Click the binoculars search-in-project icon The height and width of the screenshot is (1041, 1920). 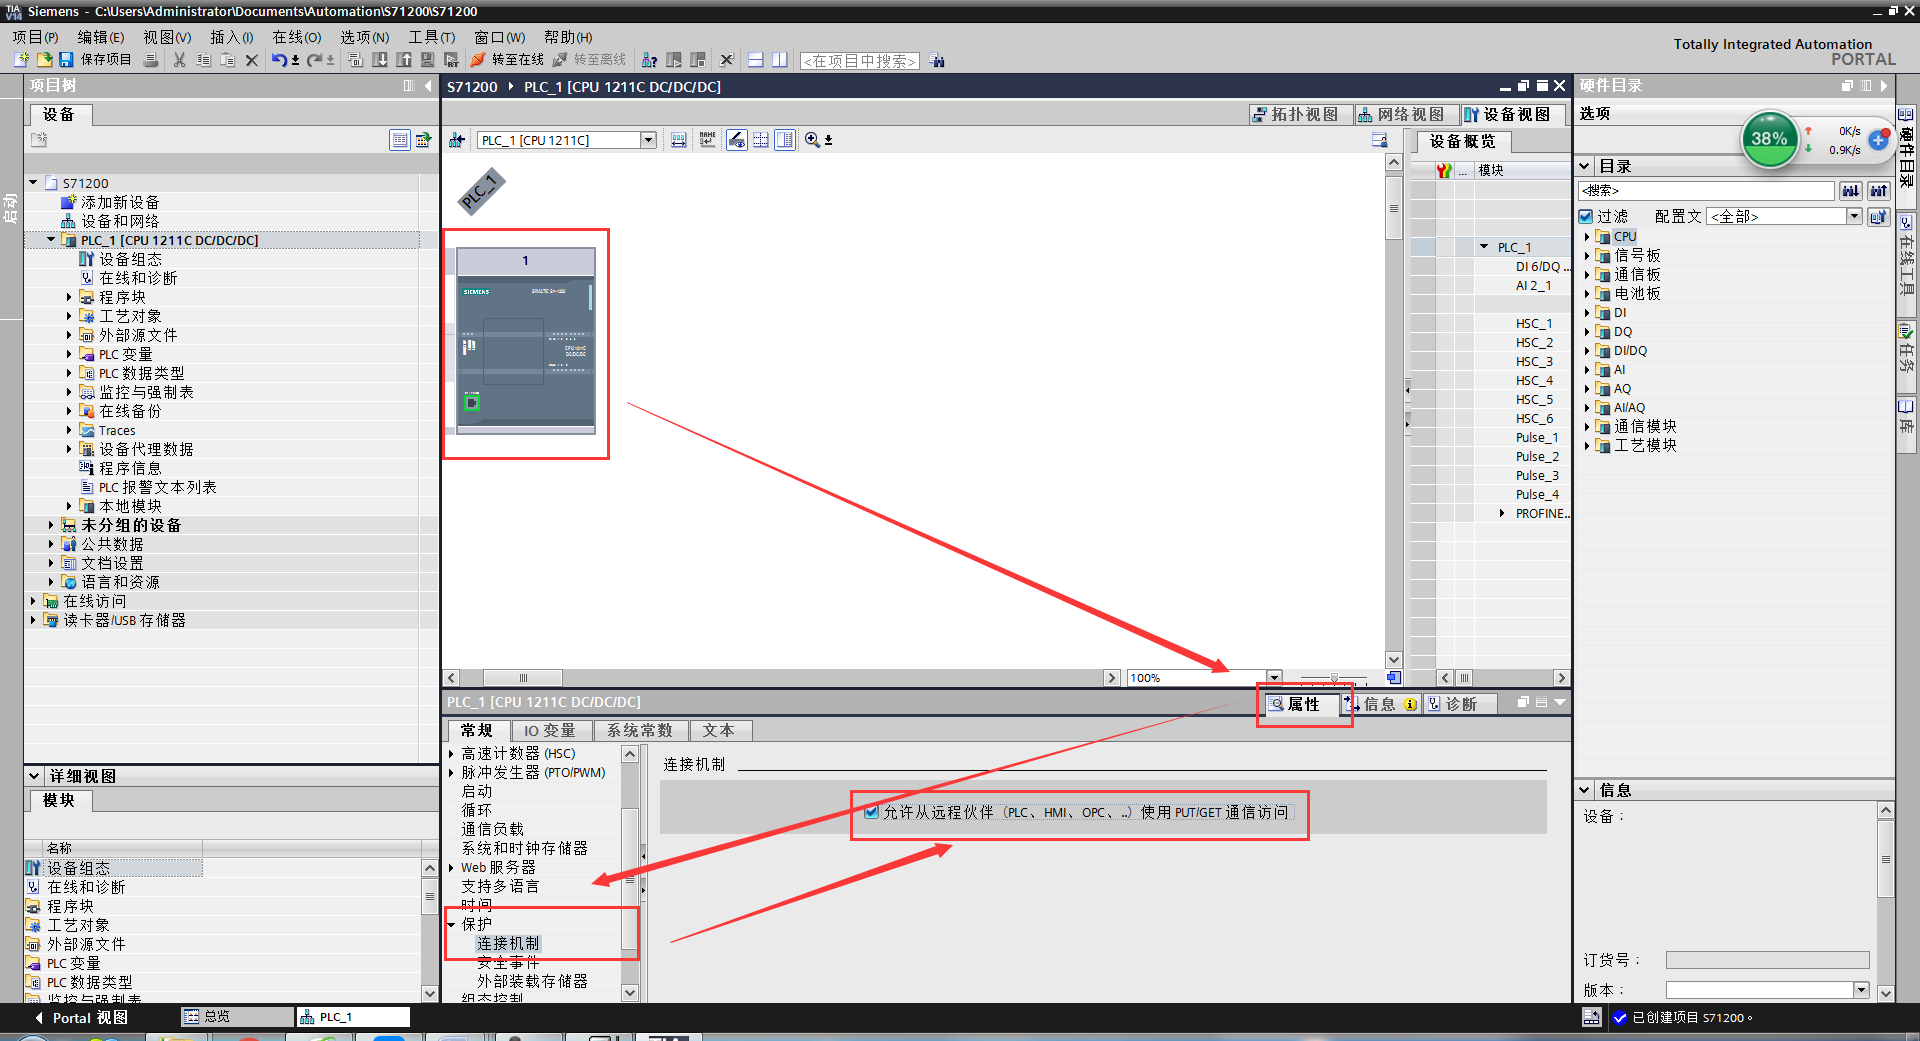pyautogui.click(x=937, y=60)
